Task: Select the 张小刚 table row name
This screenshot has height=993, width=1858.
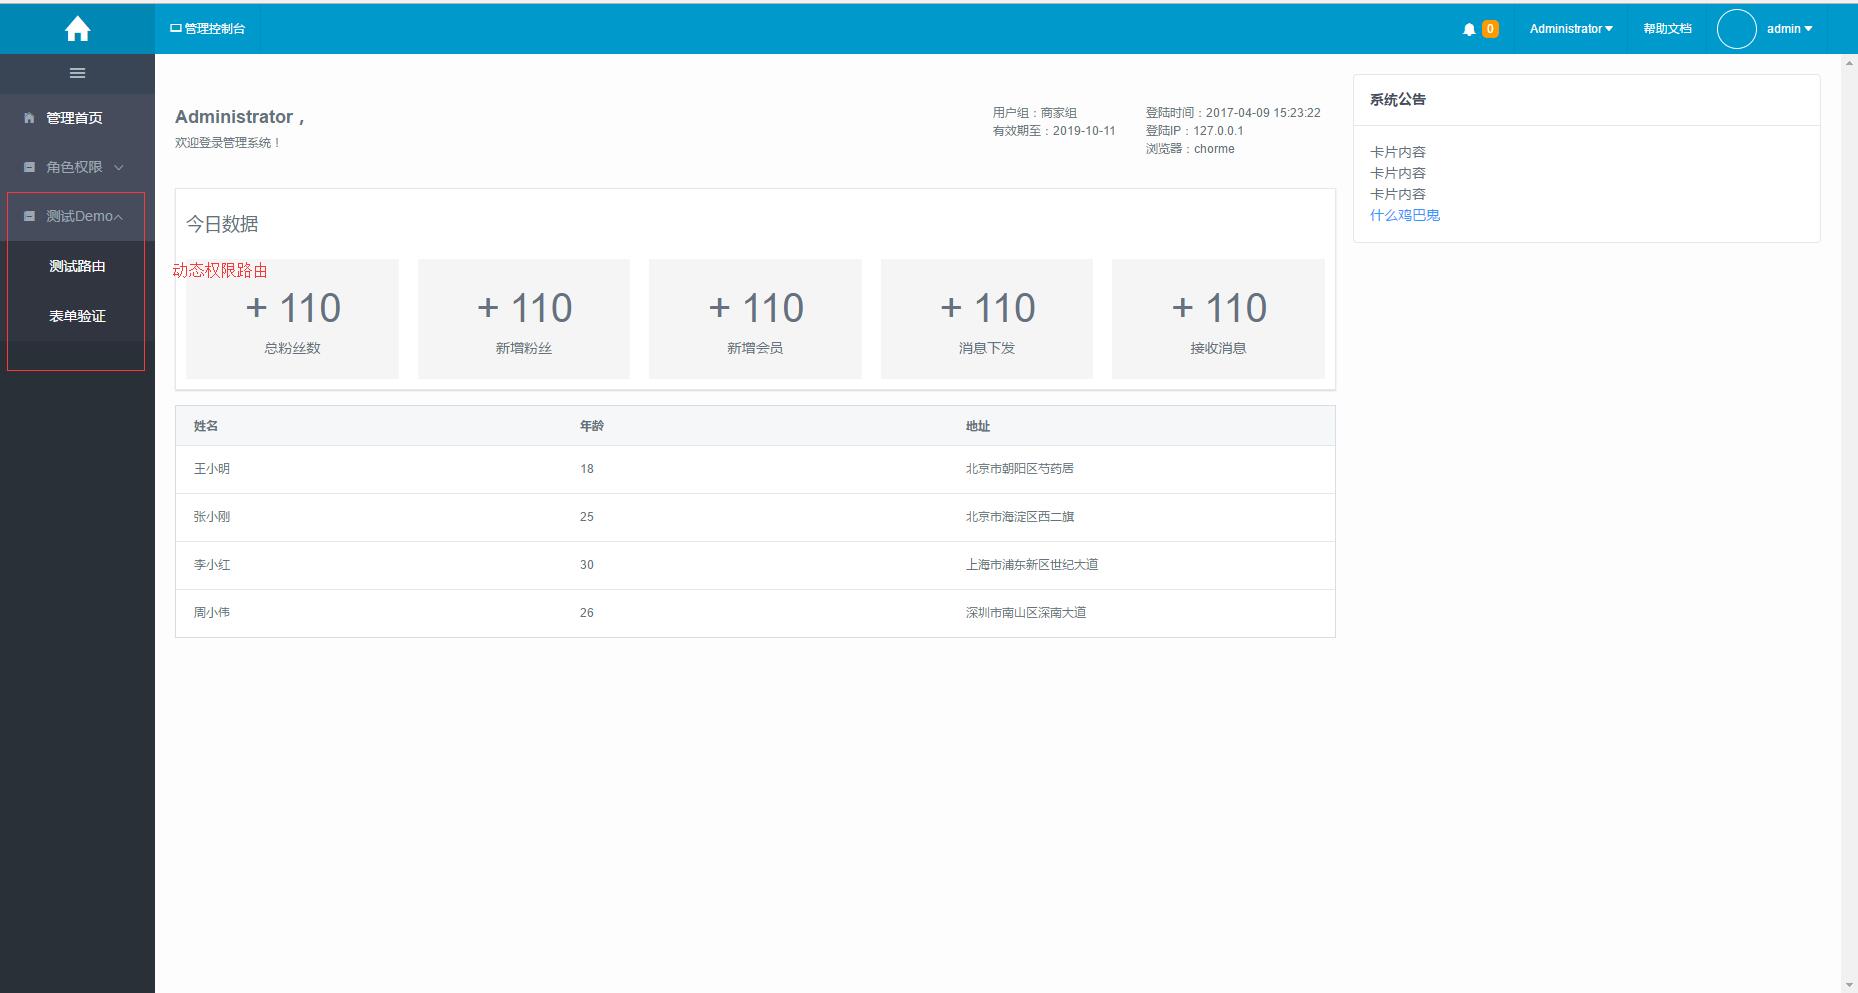Action: tap(212, 517)
